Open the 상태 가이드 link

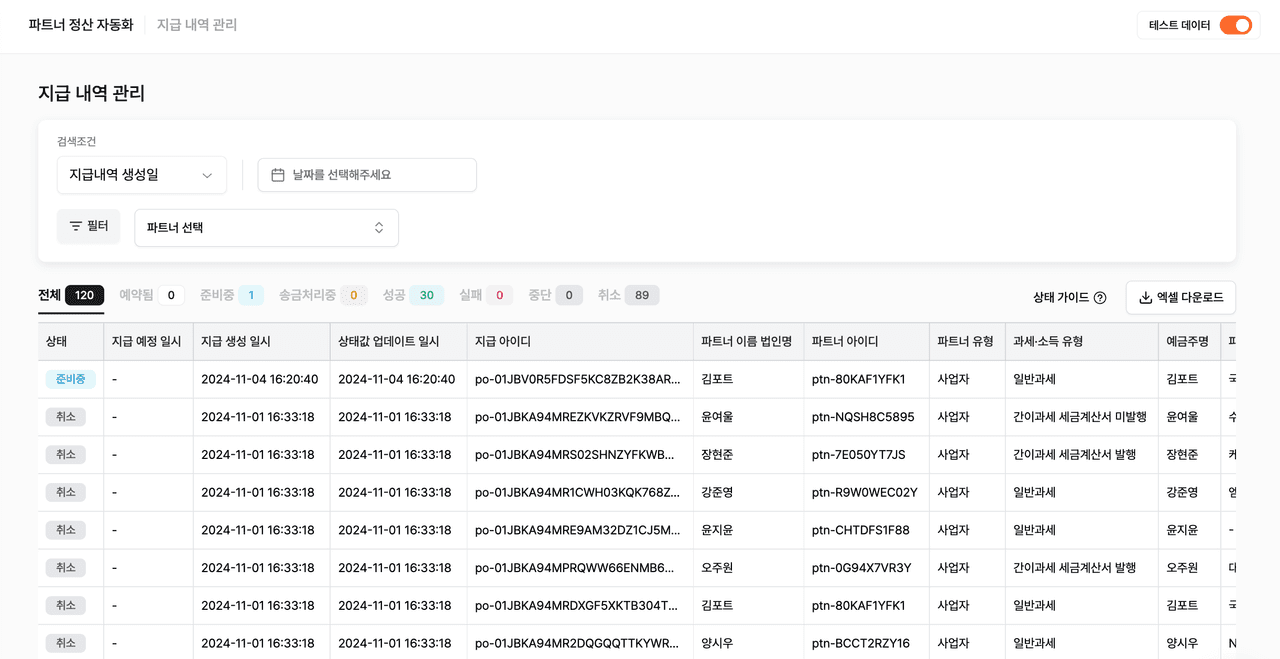pyautogui.click(x=1061, y=298)
